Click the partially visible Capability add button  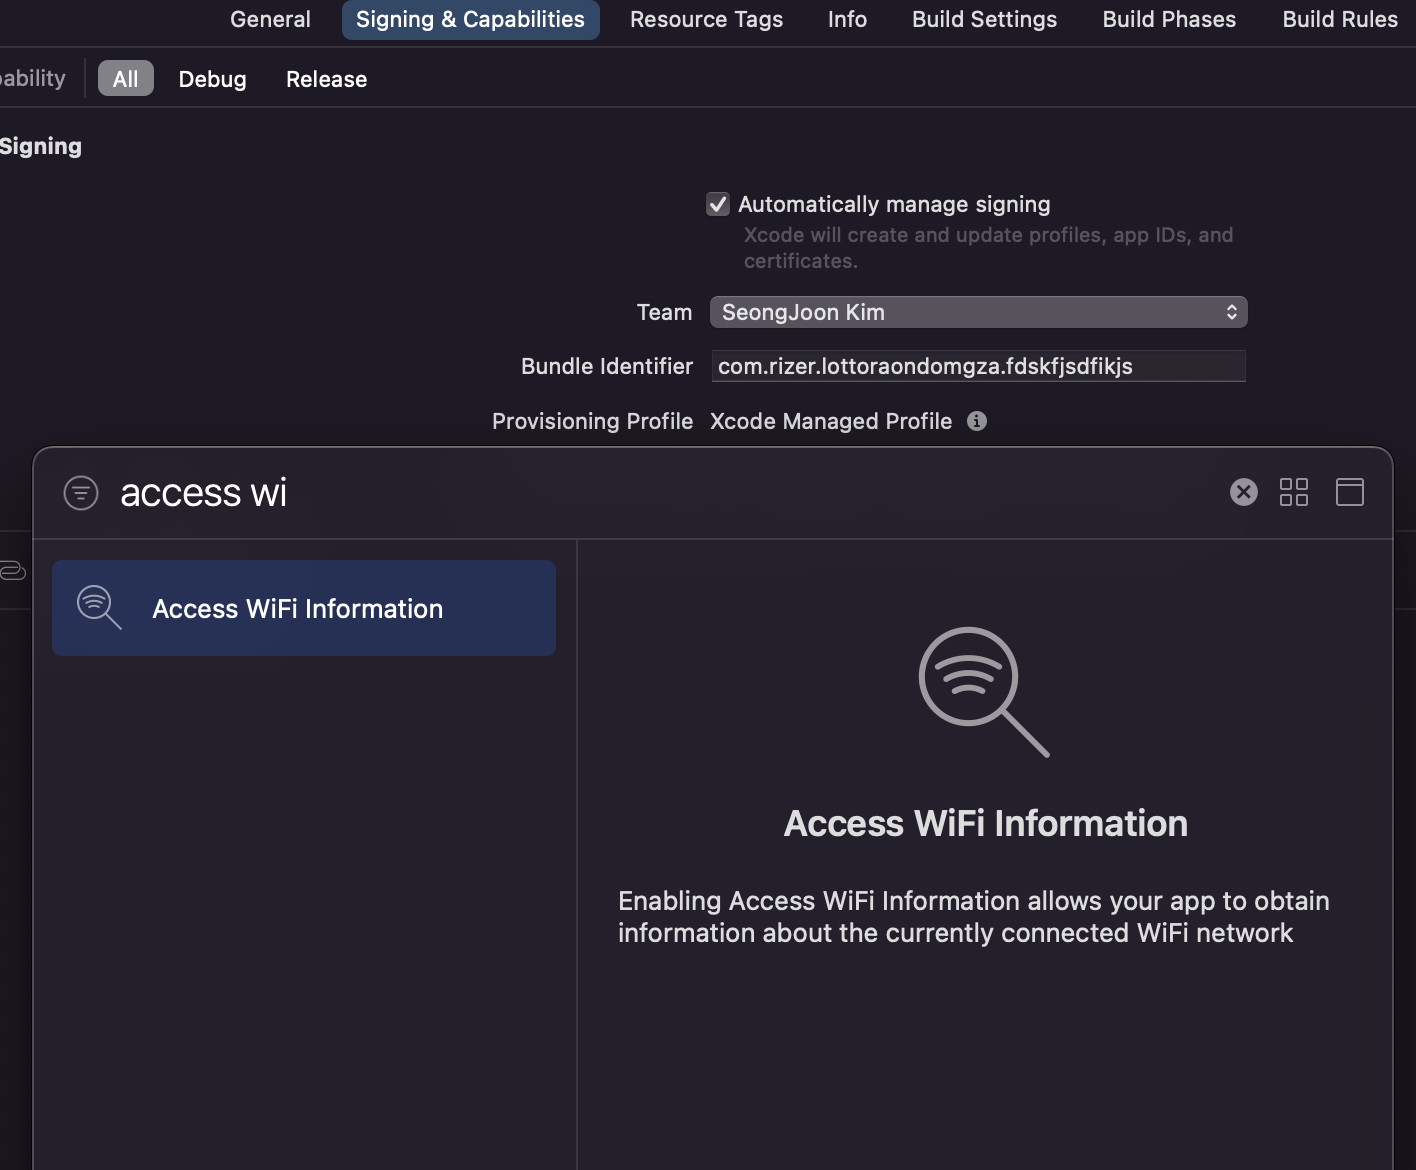[32, 78]
